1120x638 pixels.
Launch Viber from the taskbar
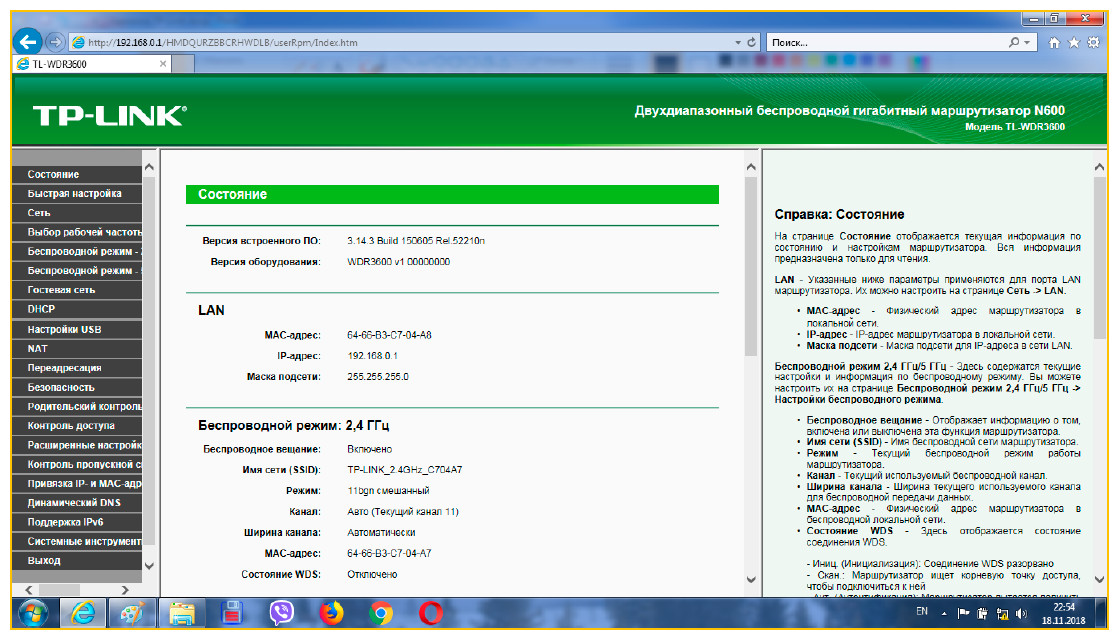coord(281,613)
